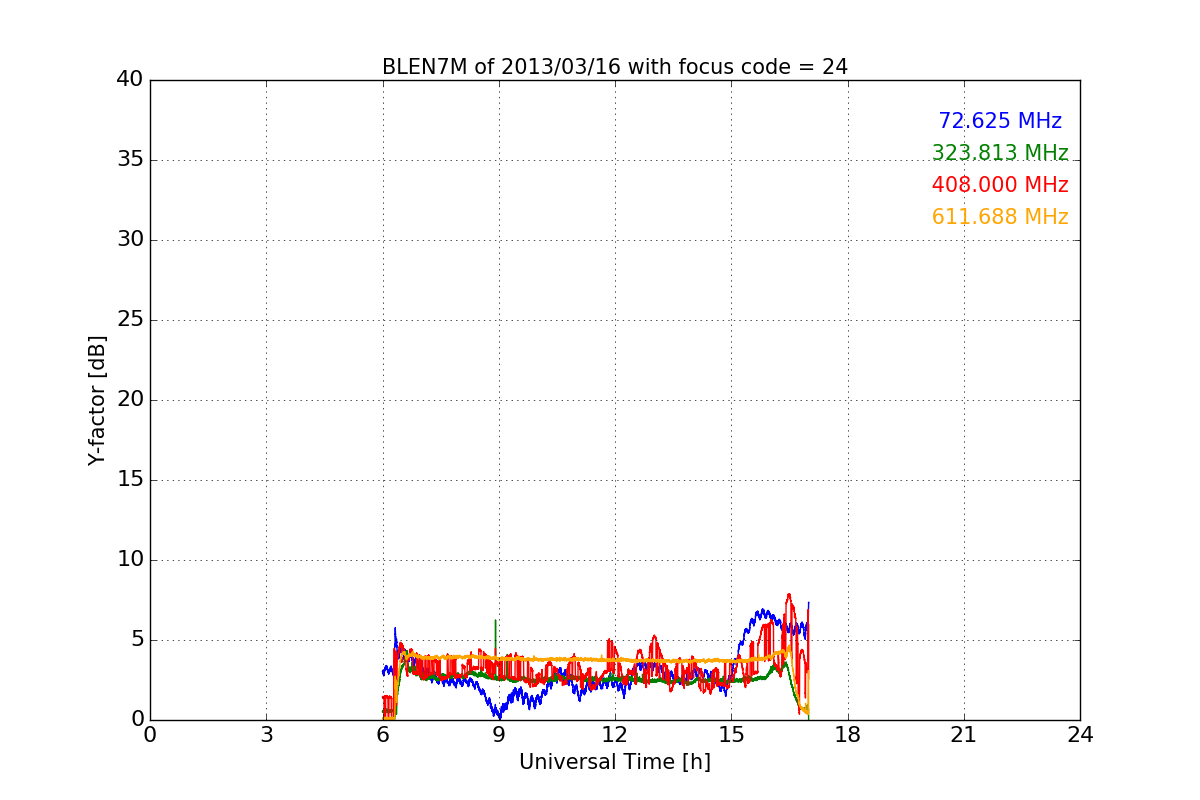1200x800 pixels.
Task: Click the x-axis tick label 3
Action: click(266, 734)
